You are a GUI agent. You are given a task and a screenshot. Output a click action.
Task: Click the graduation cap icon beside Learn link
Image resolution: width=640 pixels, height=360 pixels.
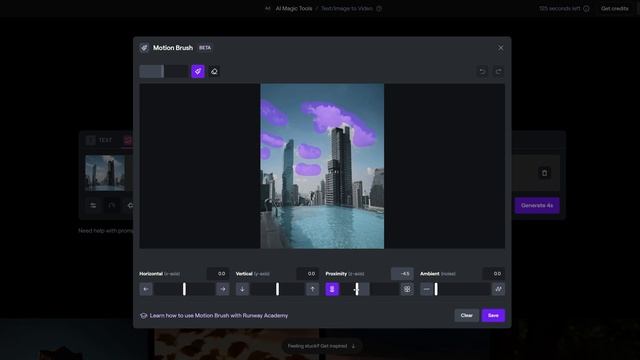(144, 316)
